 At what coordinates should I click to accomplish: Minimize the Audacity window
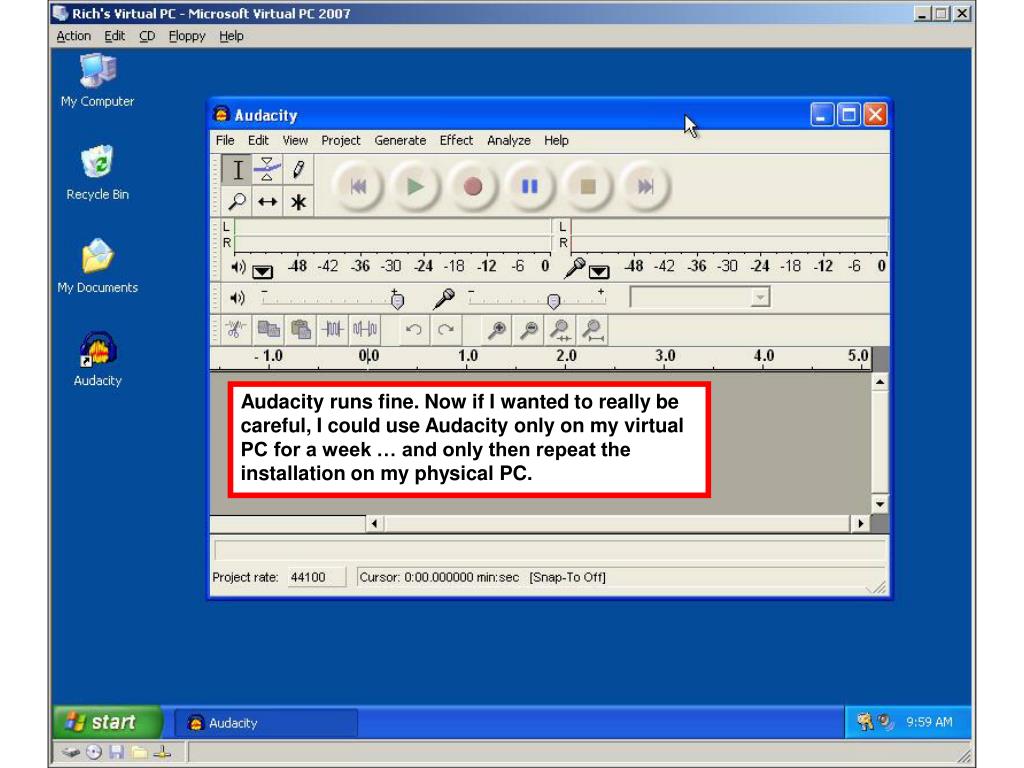(x=822, y=115)
